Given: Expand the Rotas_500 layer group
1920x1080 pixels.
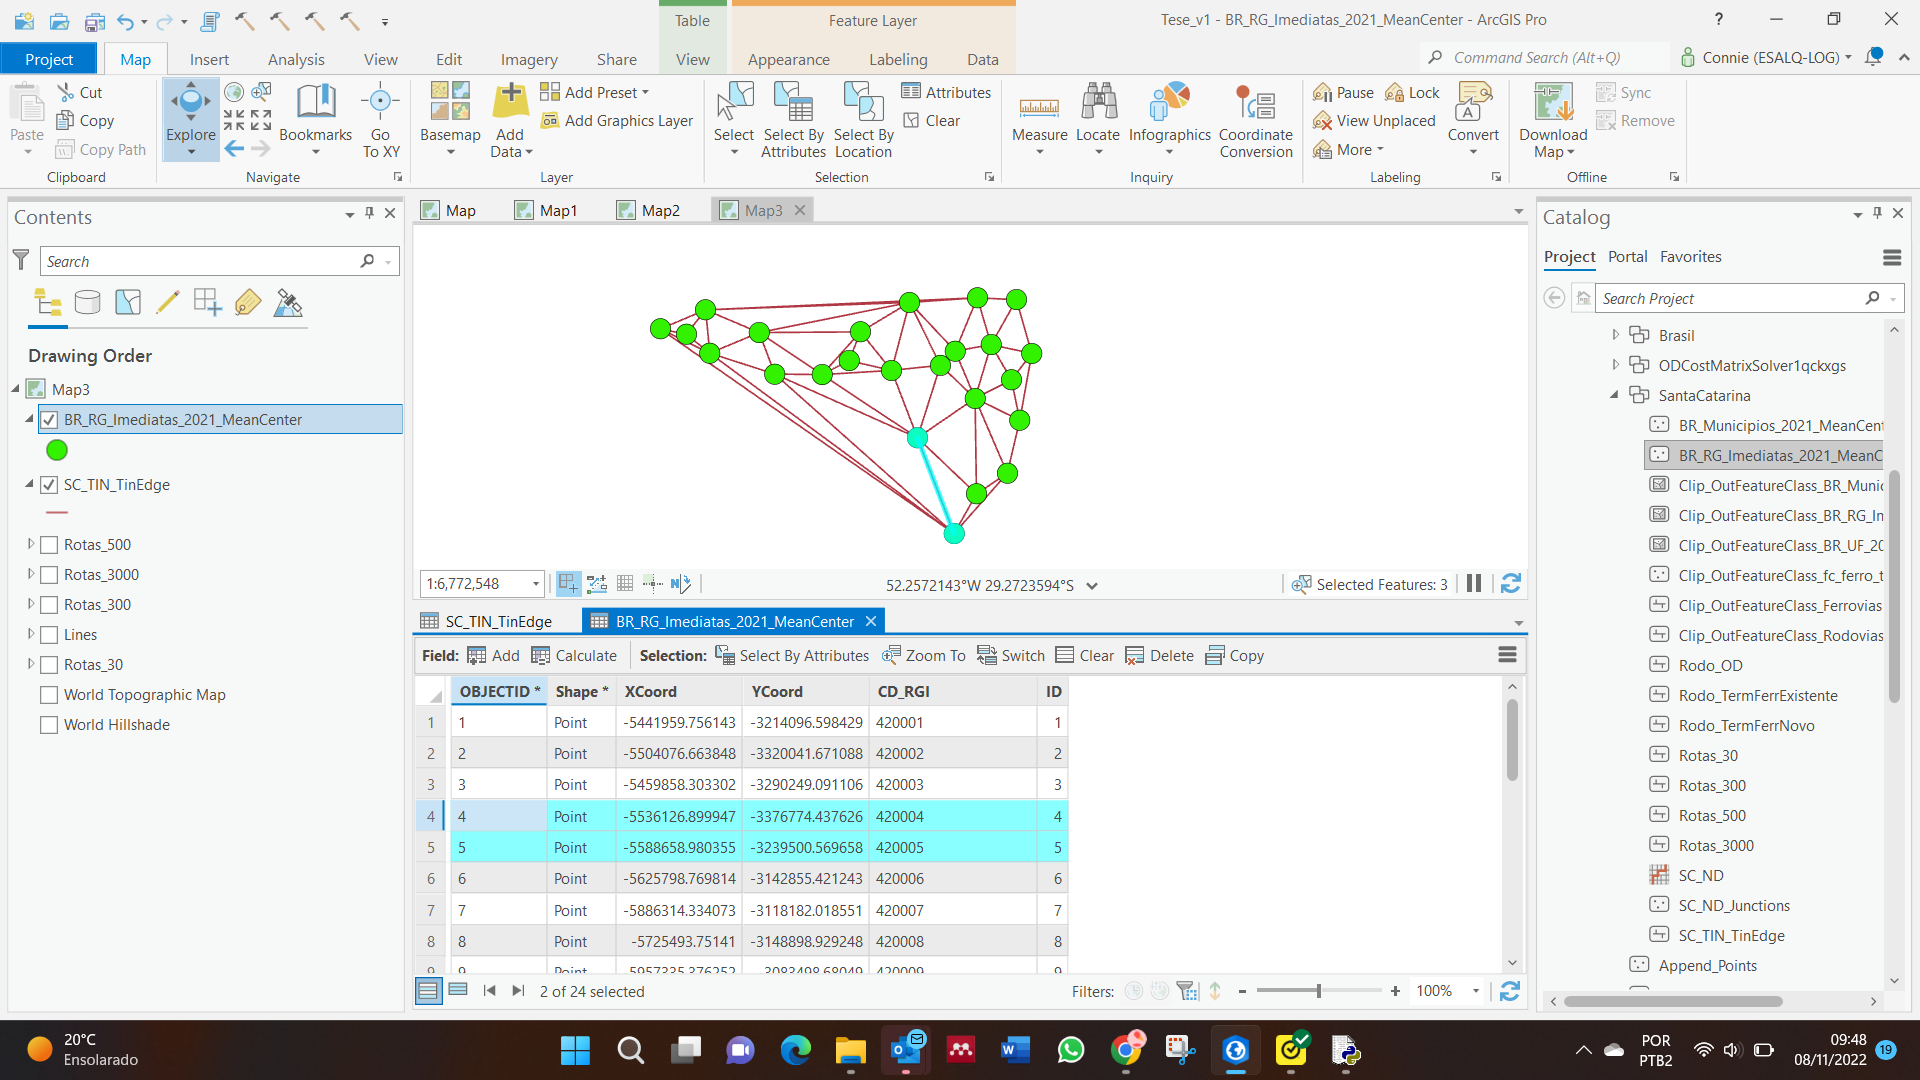Looking at the screenshot, I should tap(29, 544).
